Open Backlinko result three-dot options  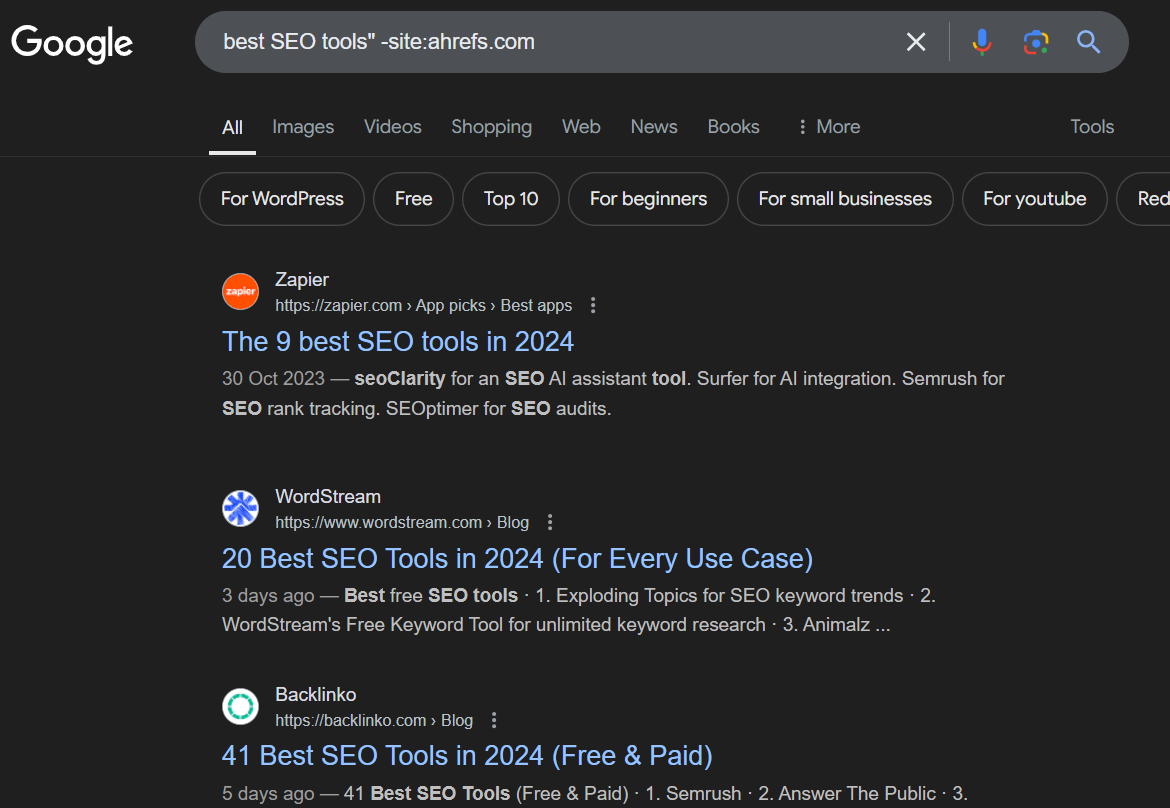click(494, 720)
